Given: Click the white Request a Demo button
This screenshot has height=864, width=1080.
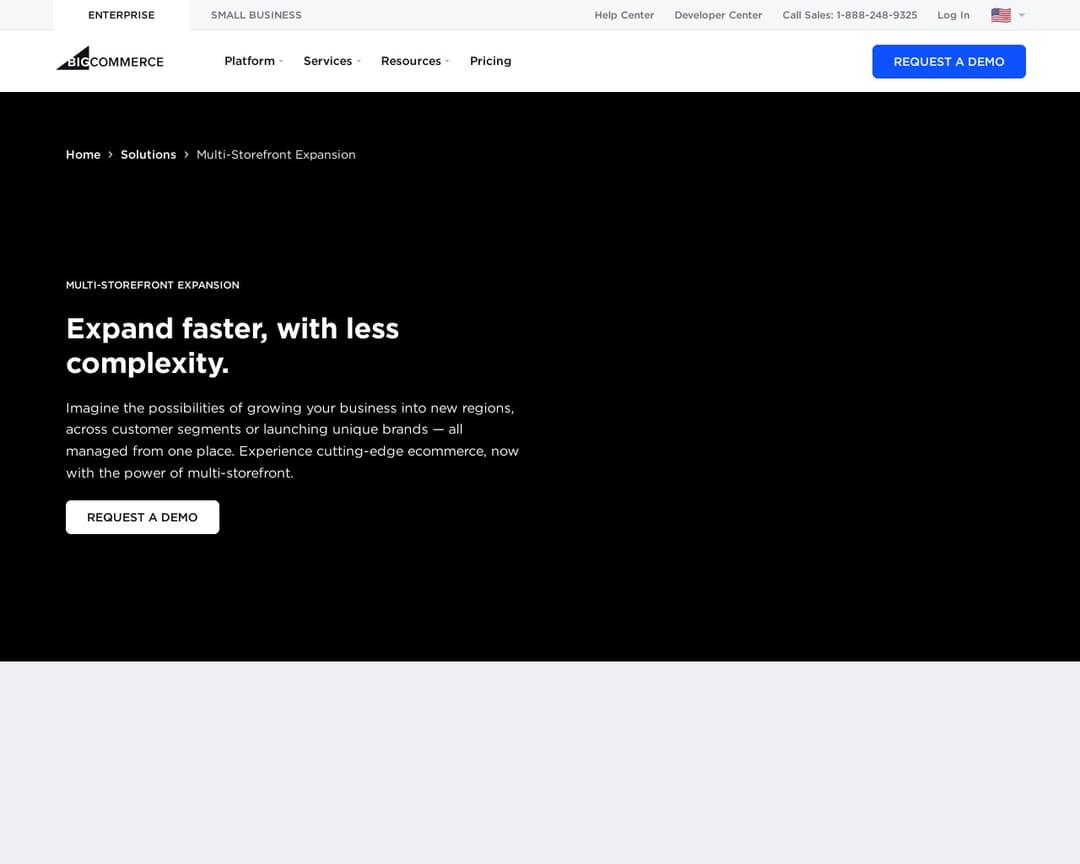Looking at the screenshot, I should click(x=143, y=517).
